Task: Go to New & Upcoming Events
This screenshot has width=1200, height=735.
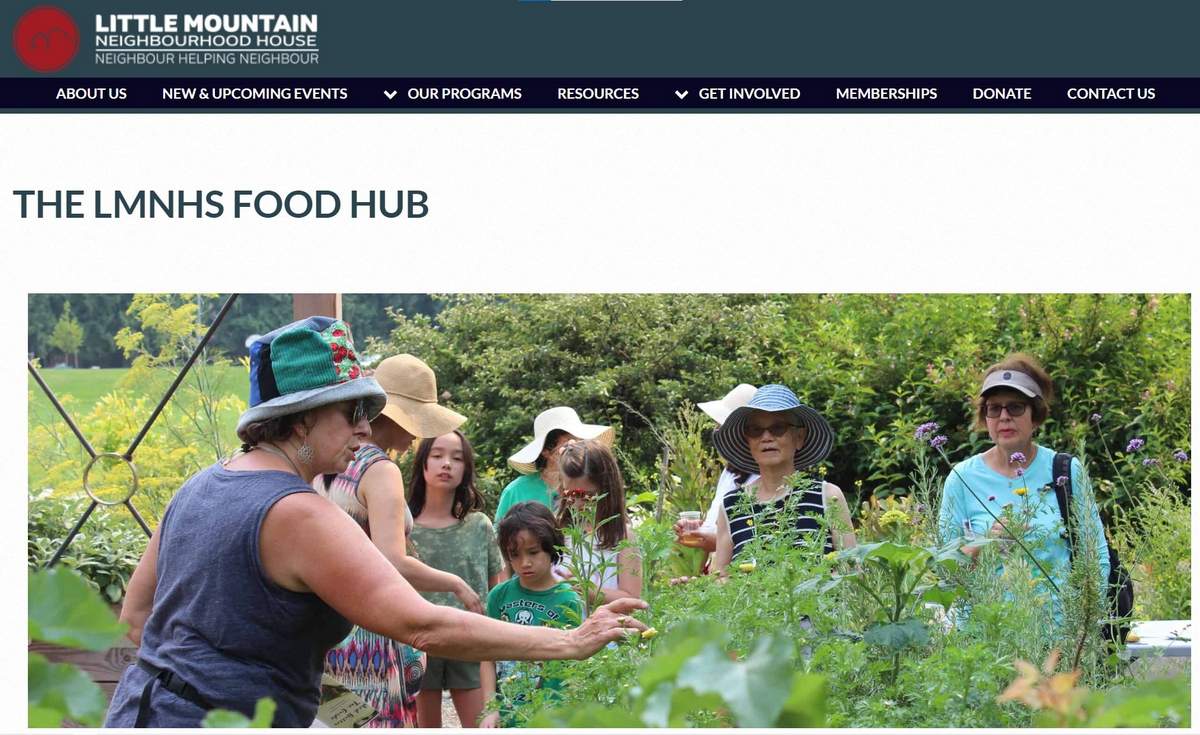Action: coord(255,93)
